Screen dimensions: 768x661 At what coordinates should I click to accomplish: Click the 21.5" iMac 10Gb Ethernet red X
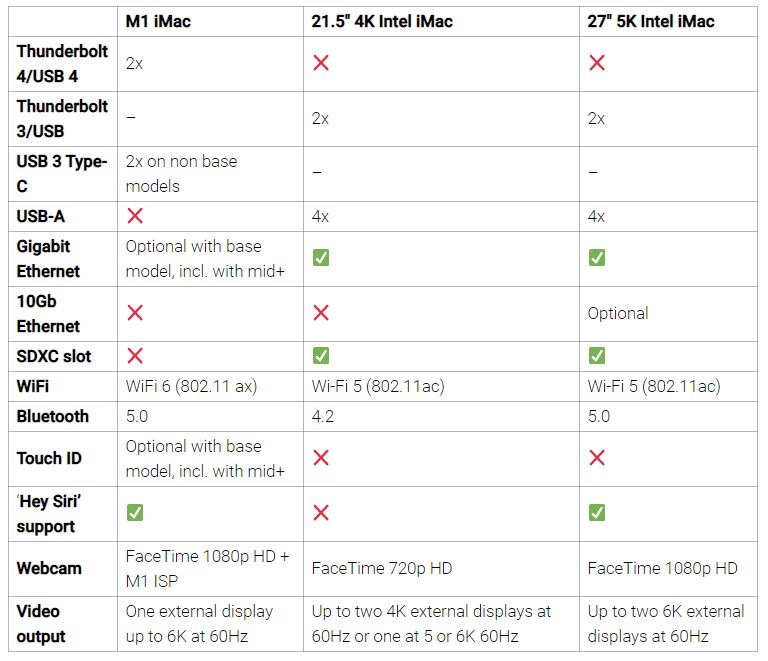point(321,312)
